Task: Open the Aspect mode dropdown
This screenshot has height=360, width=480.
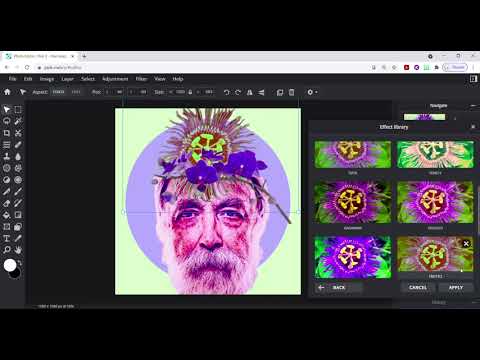Action: click(x=58, y=92)
